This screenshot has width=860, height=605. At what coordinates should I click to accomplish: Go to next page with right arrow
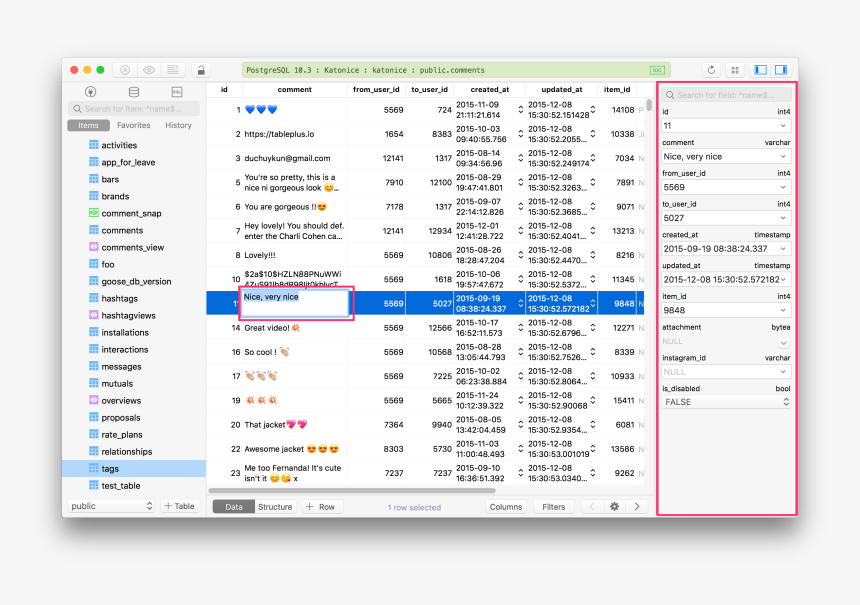[x=637, y=507]
